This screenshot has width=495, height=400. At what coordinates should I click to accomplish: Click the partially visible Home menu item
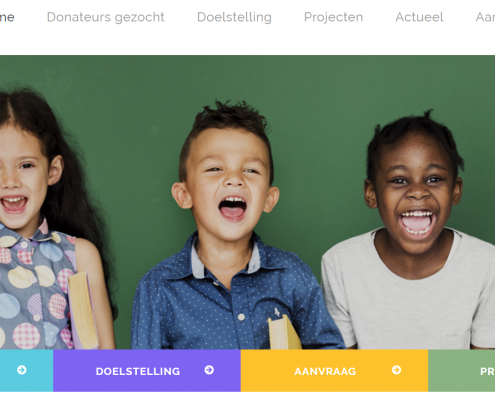[x=7, y=17]
